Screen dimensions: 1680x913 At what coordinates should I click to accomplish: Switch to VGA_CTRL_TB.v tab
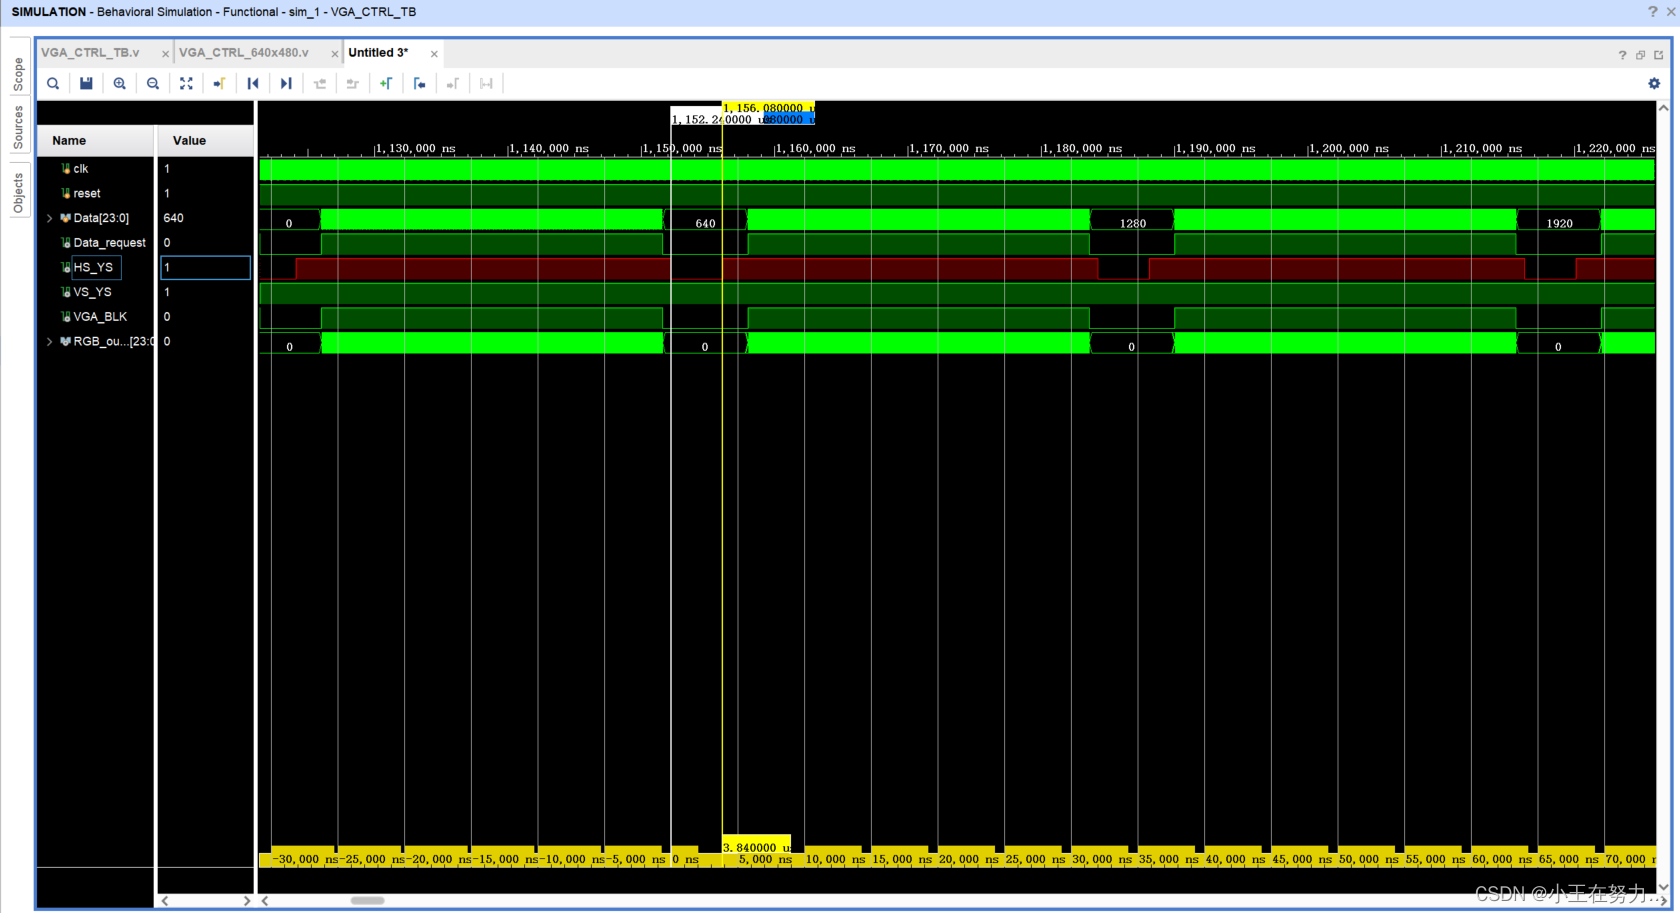coord(90,53)
